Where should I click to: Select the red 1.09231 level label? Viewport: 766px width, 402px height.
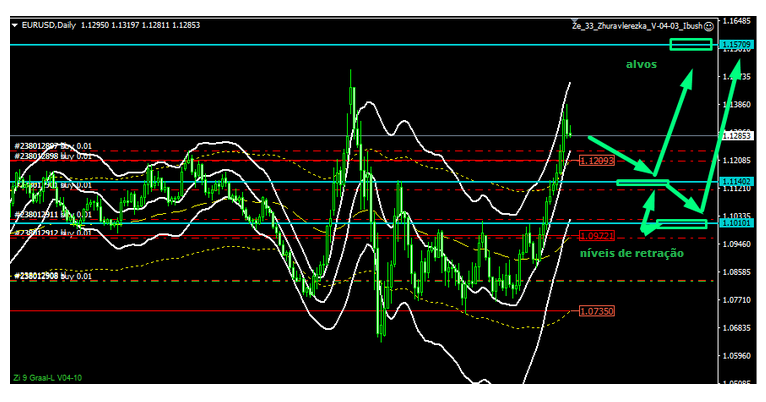tap(596, 235)
